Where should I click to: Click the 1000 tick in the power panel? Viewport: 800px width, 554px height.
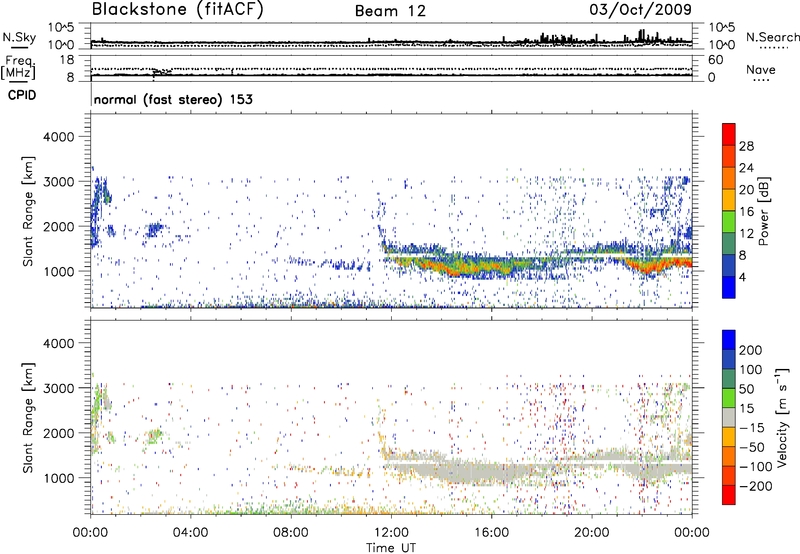point(59,271)
